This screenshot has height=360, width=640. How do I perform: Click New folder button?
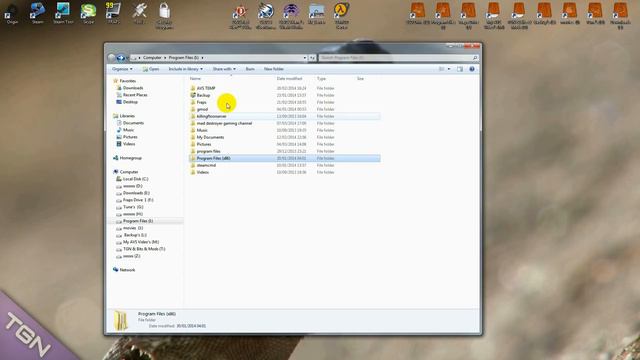point(273,69)
